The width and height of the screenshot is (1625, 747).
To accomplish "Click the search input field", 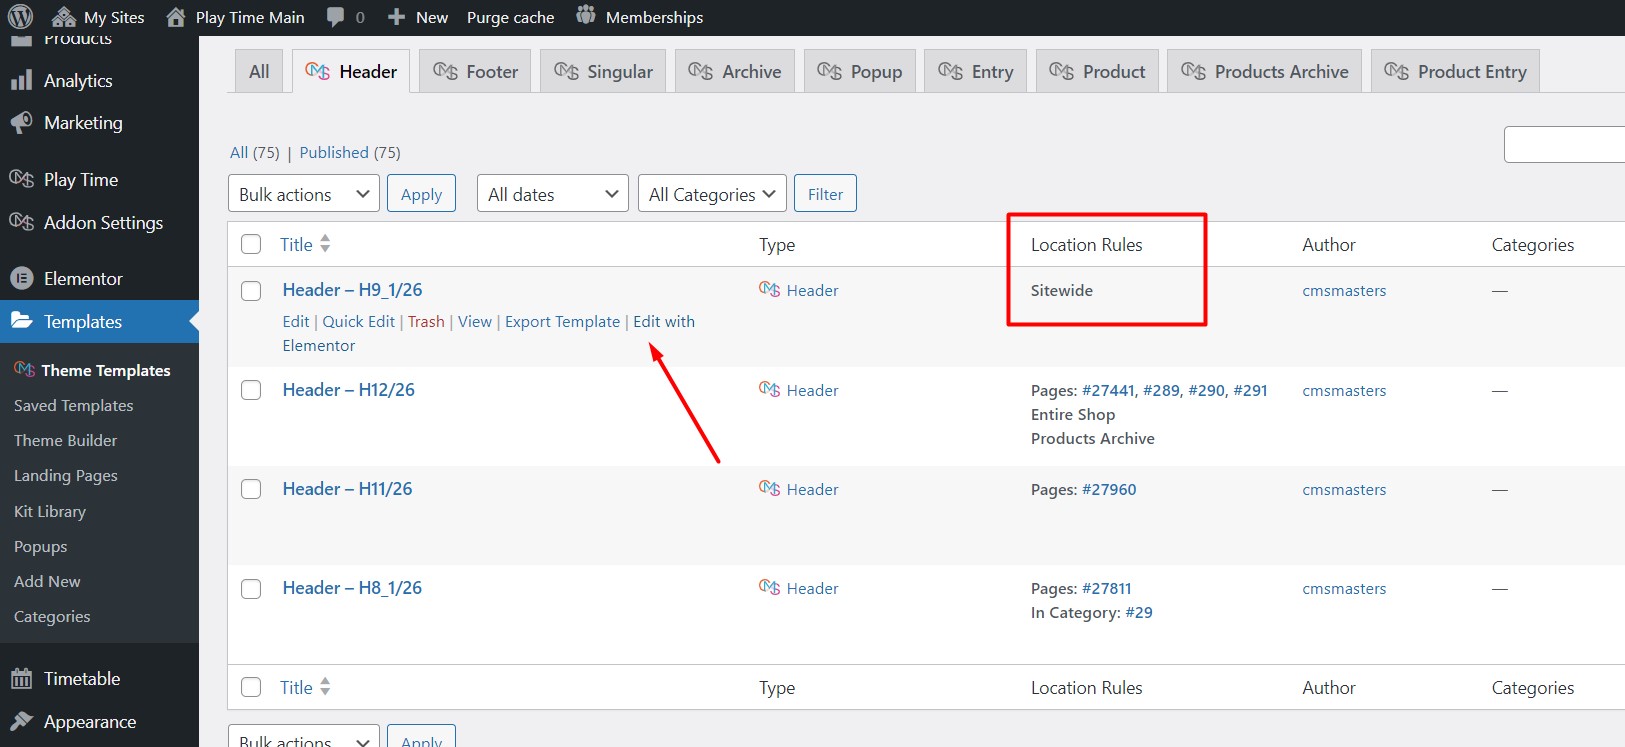I will point(1564,144).
